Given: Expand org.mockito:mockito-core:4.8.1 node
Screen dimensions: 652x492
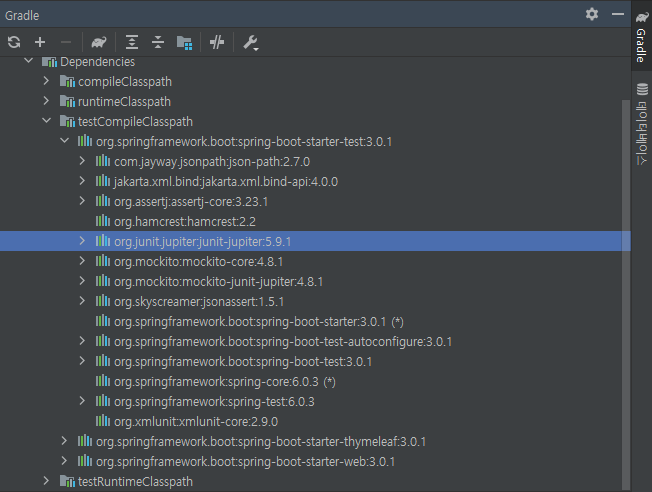Looking at the screenshot, I should tap(82, 261).
